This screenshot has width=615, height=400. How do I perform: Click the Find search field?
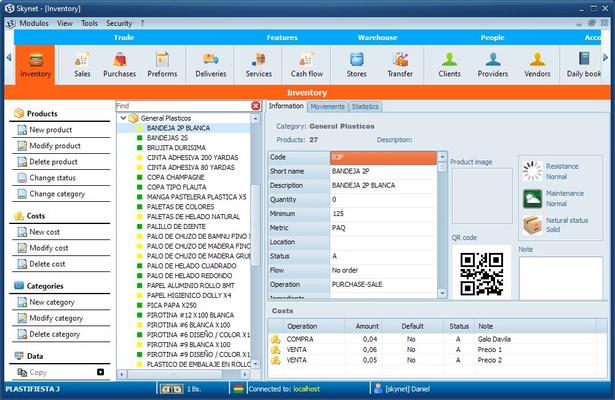(183, 106)
